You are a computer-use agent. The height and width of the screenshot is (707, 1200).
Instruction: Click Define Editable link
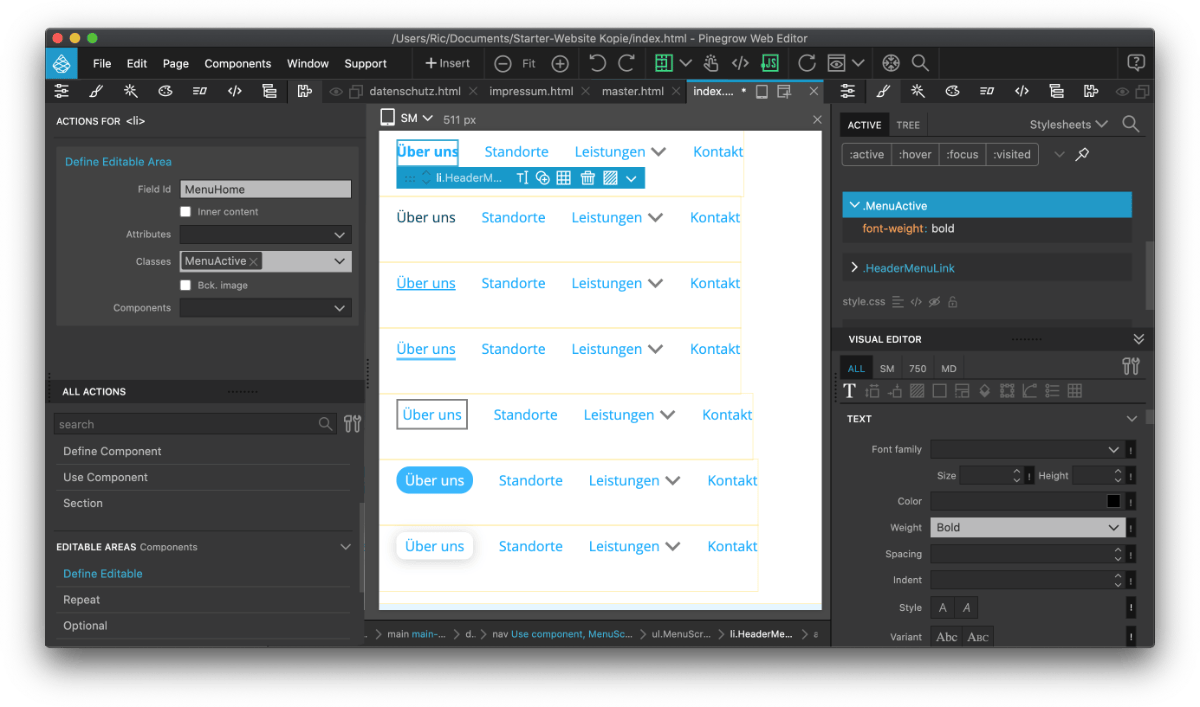103,574
